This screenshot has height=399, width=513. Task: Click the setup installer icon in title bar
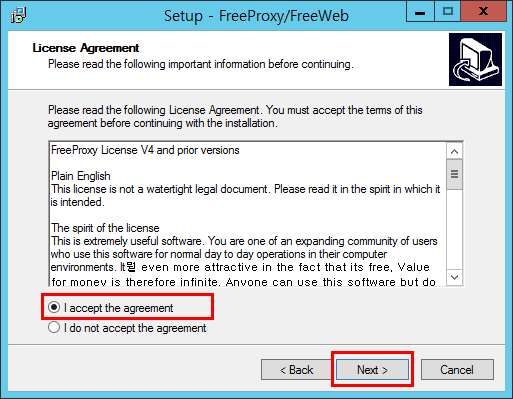pyautogui.click(x=18, y=15)
